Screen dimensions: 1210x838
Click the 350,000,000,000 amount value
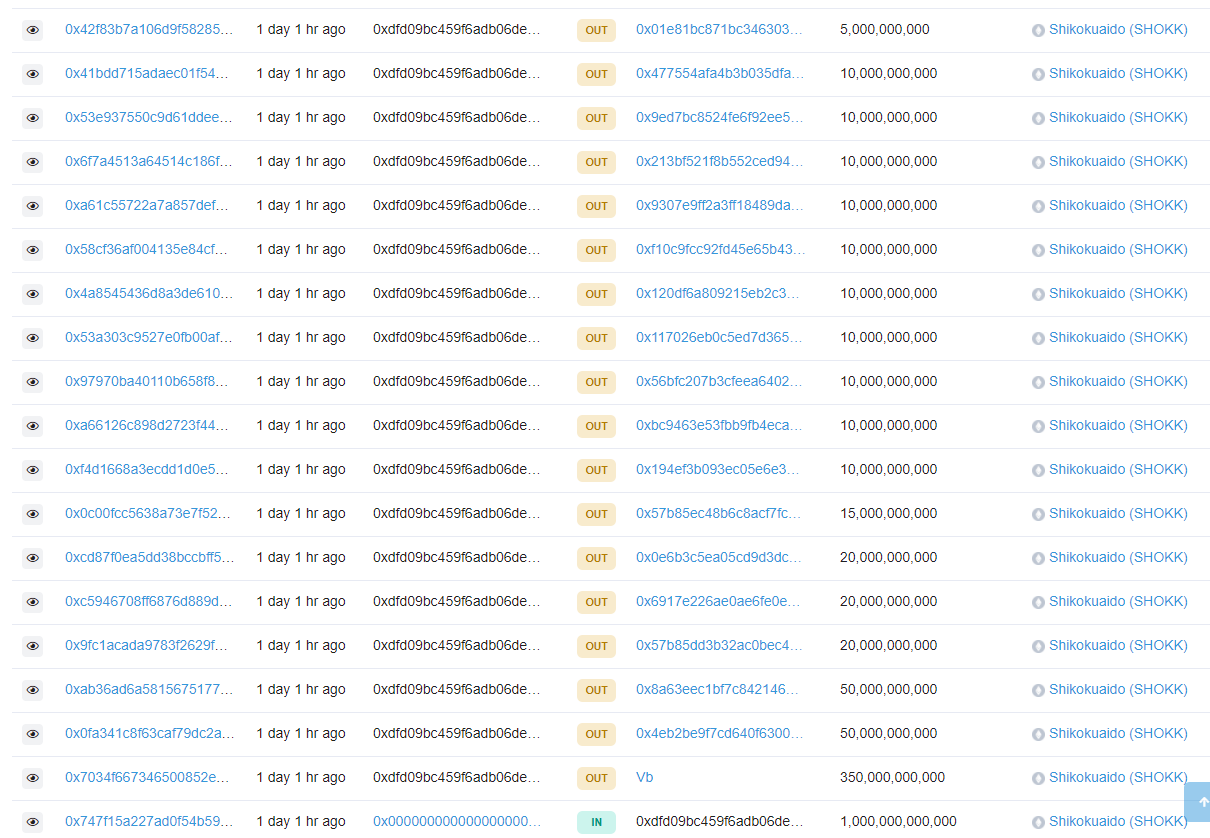point(892,778)
